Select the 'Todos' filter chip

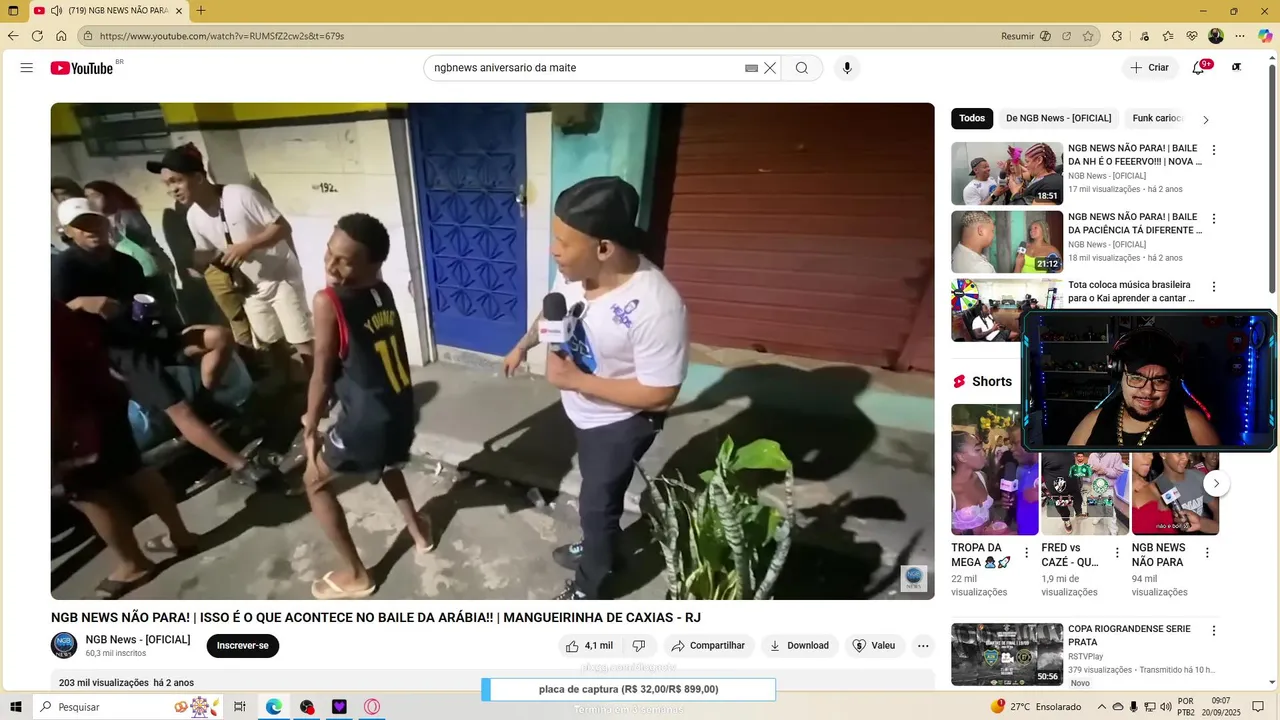coord(972,118)
